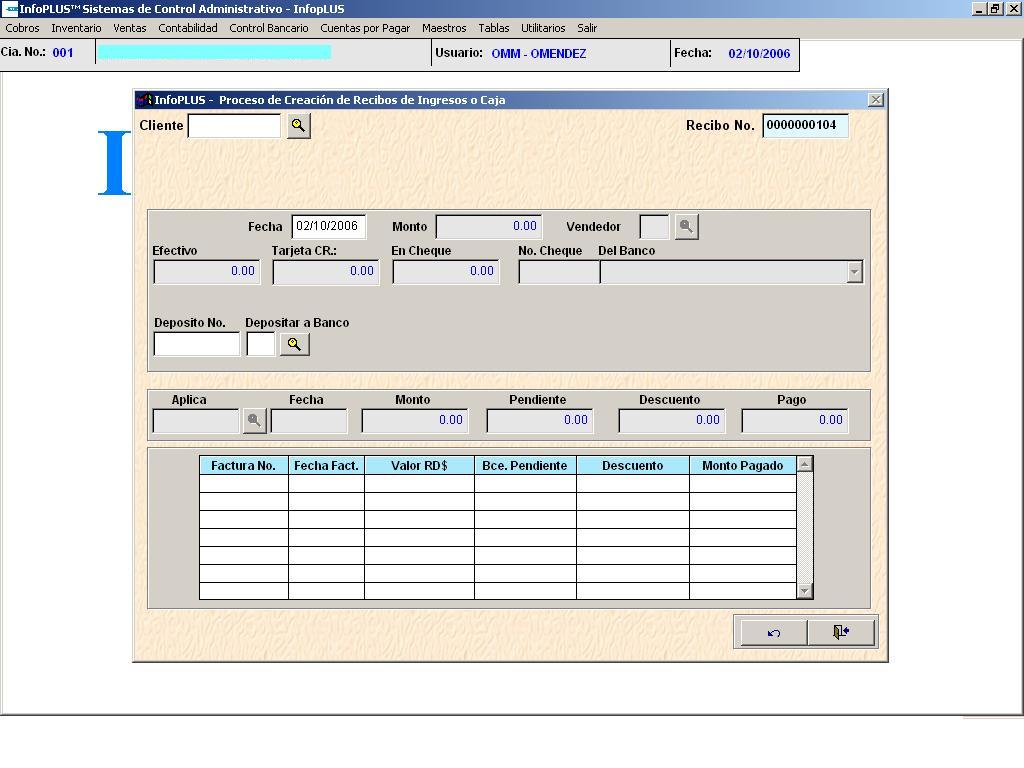Click the Vendedor code field

654,227
